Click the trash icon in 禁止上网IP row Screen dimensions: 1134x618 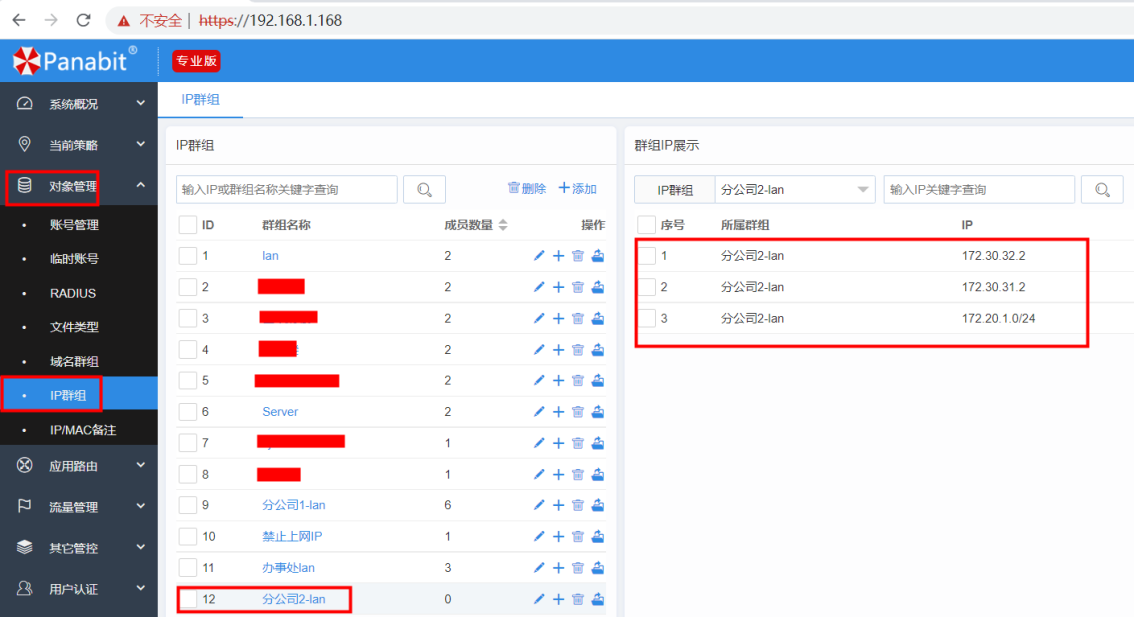[578, 536]
